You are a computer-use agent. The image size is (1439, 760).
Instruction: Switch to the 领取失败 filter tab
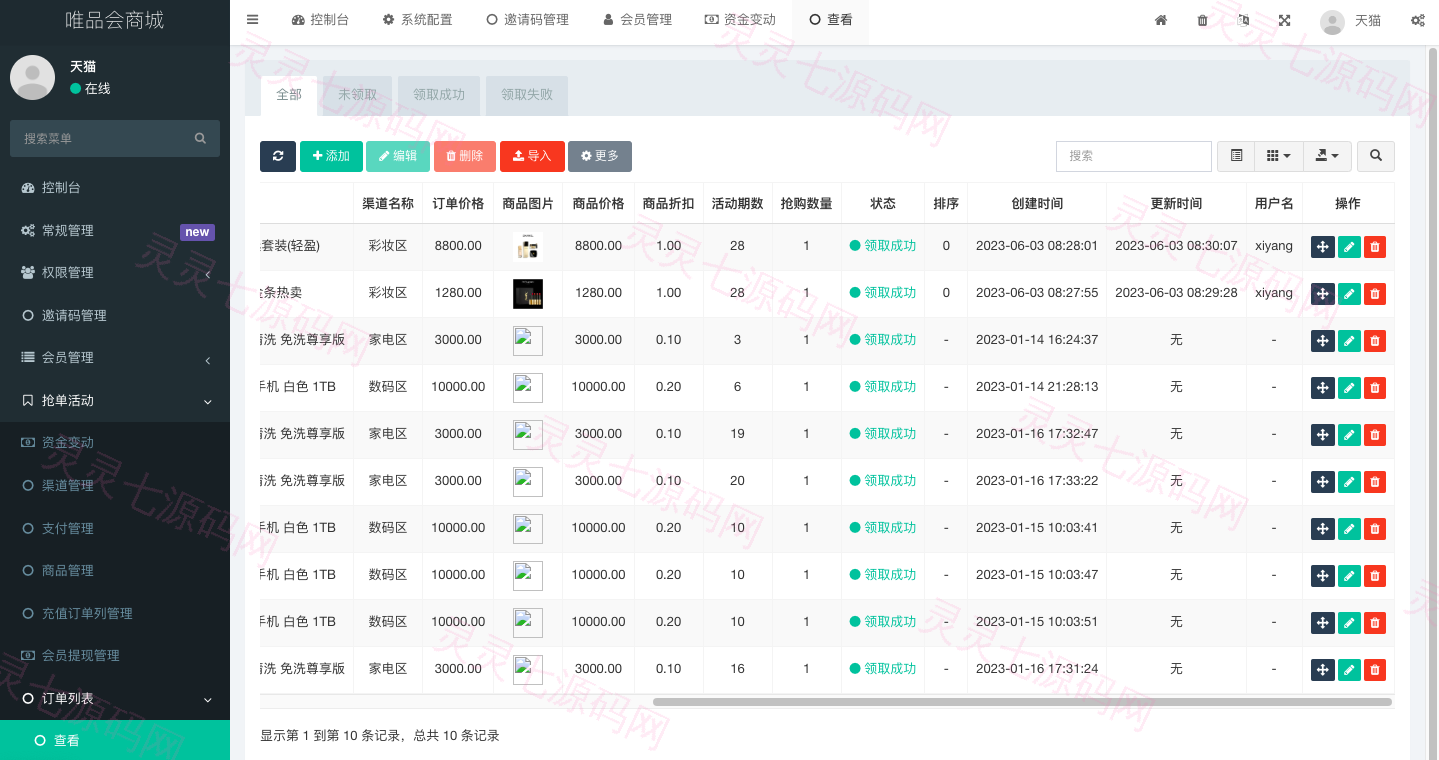(527, 95)
